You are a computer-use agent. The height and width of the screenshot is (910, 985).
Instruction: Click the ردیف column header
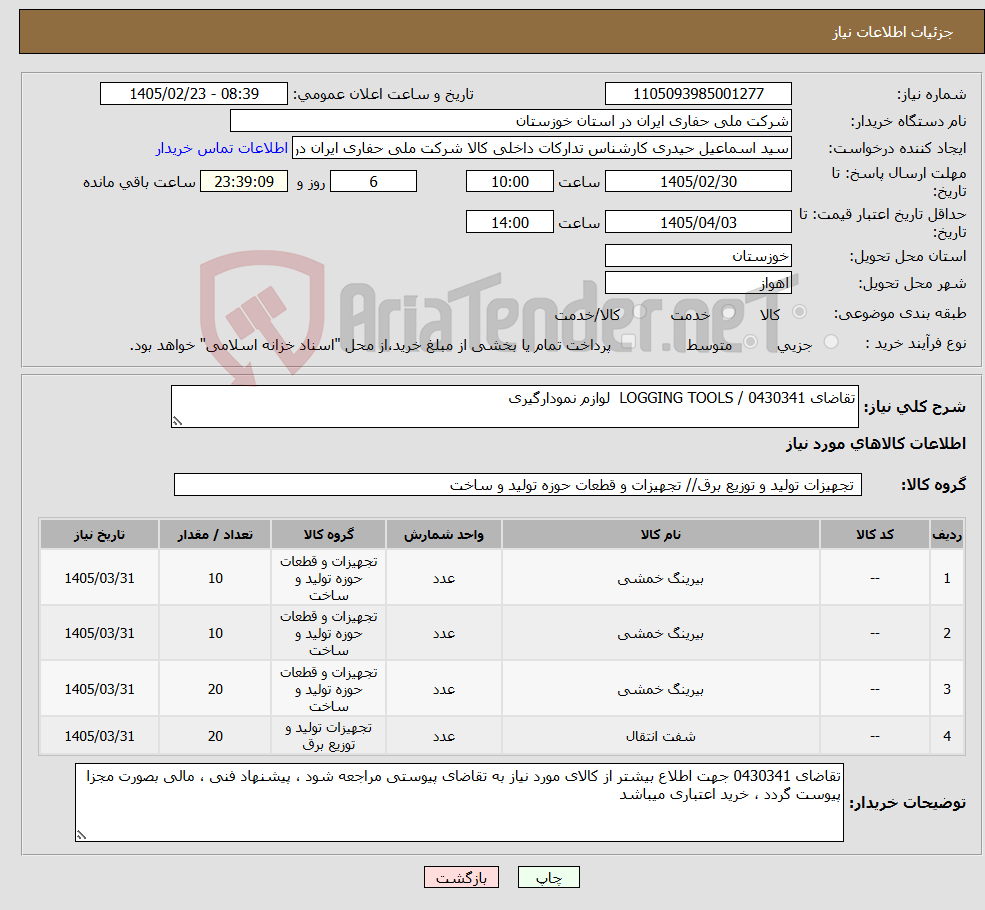tap(947, 534)
